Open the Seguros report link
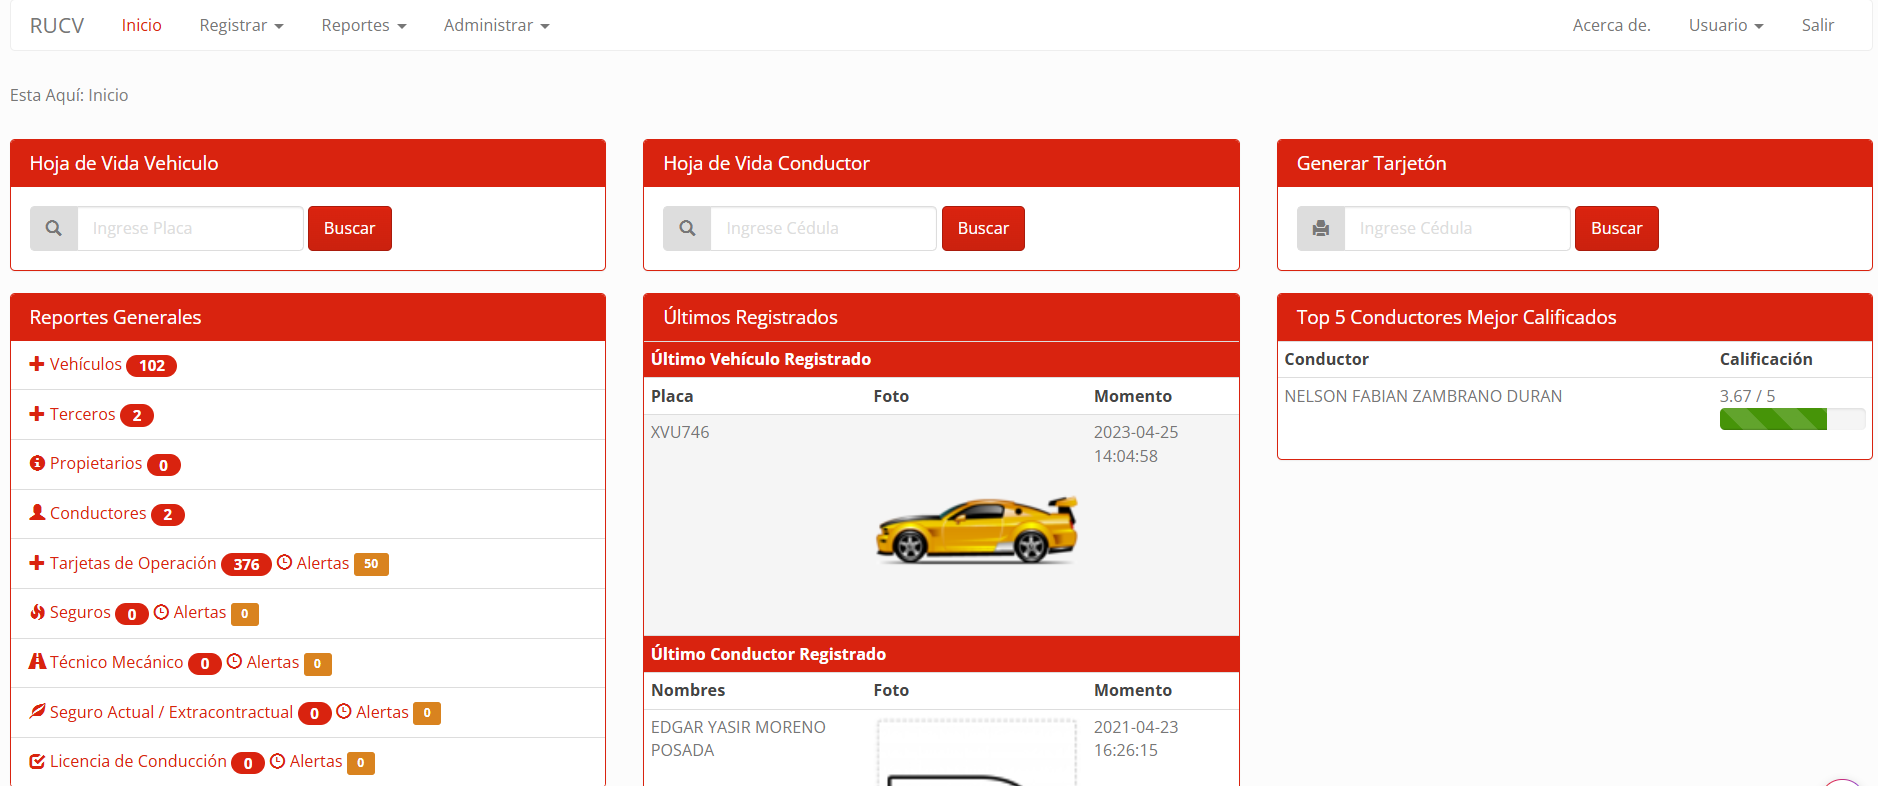This screenshot has width=1878, height=786. 80,612
